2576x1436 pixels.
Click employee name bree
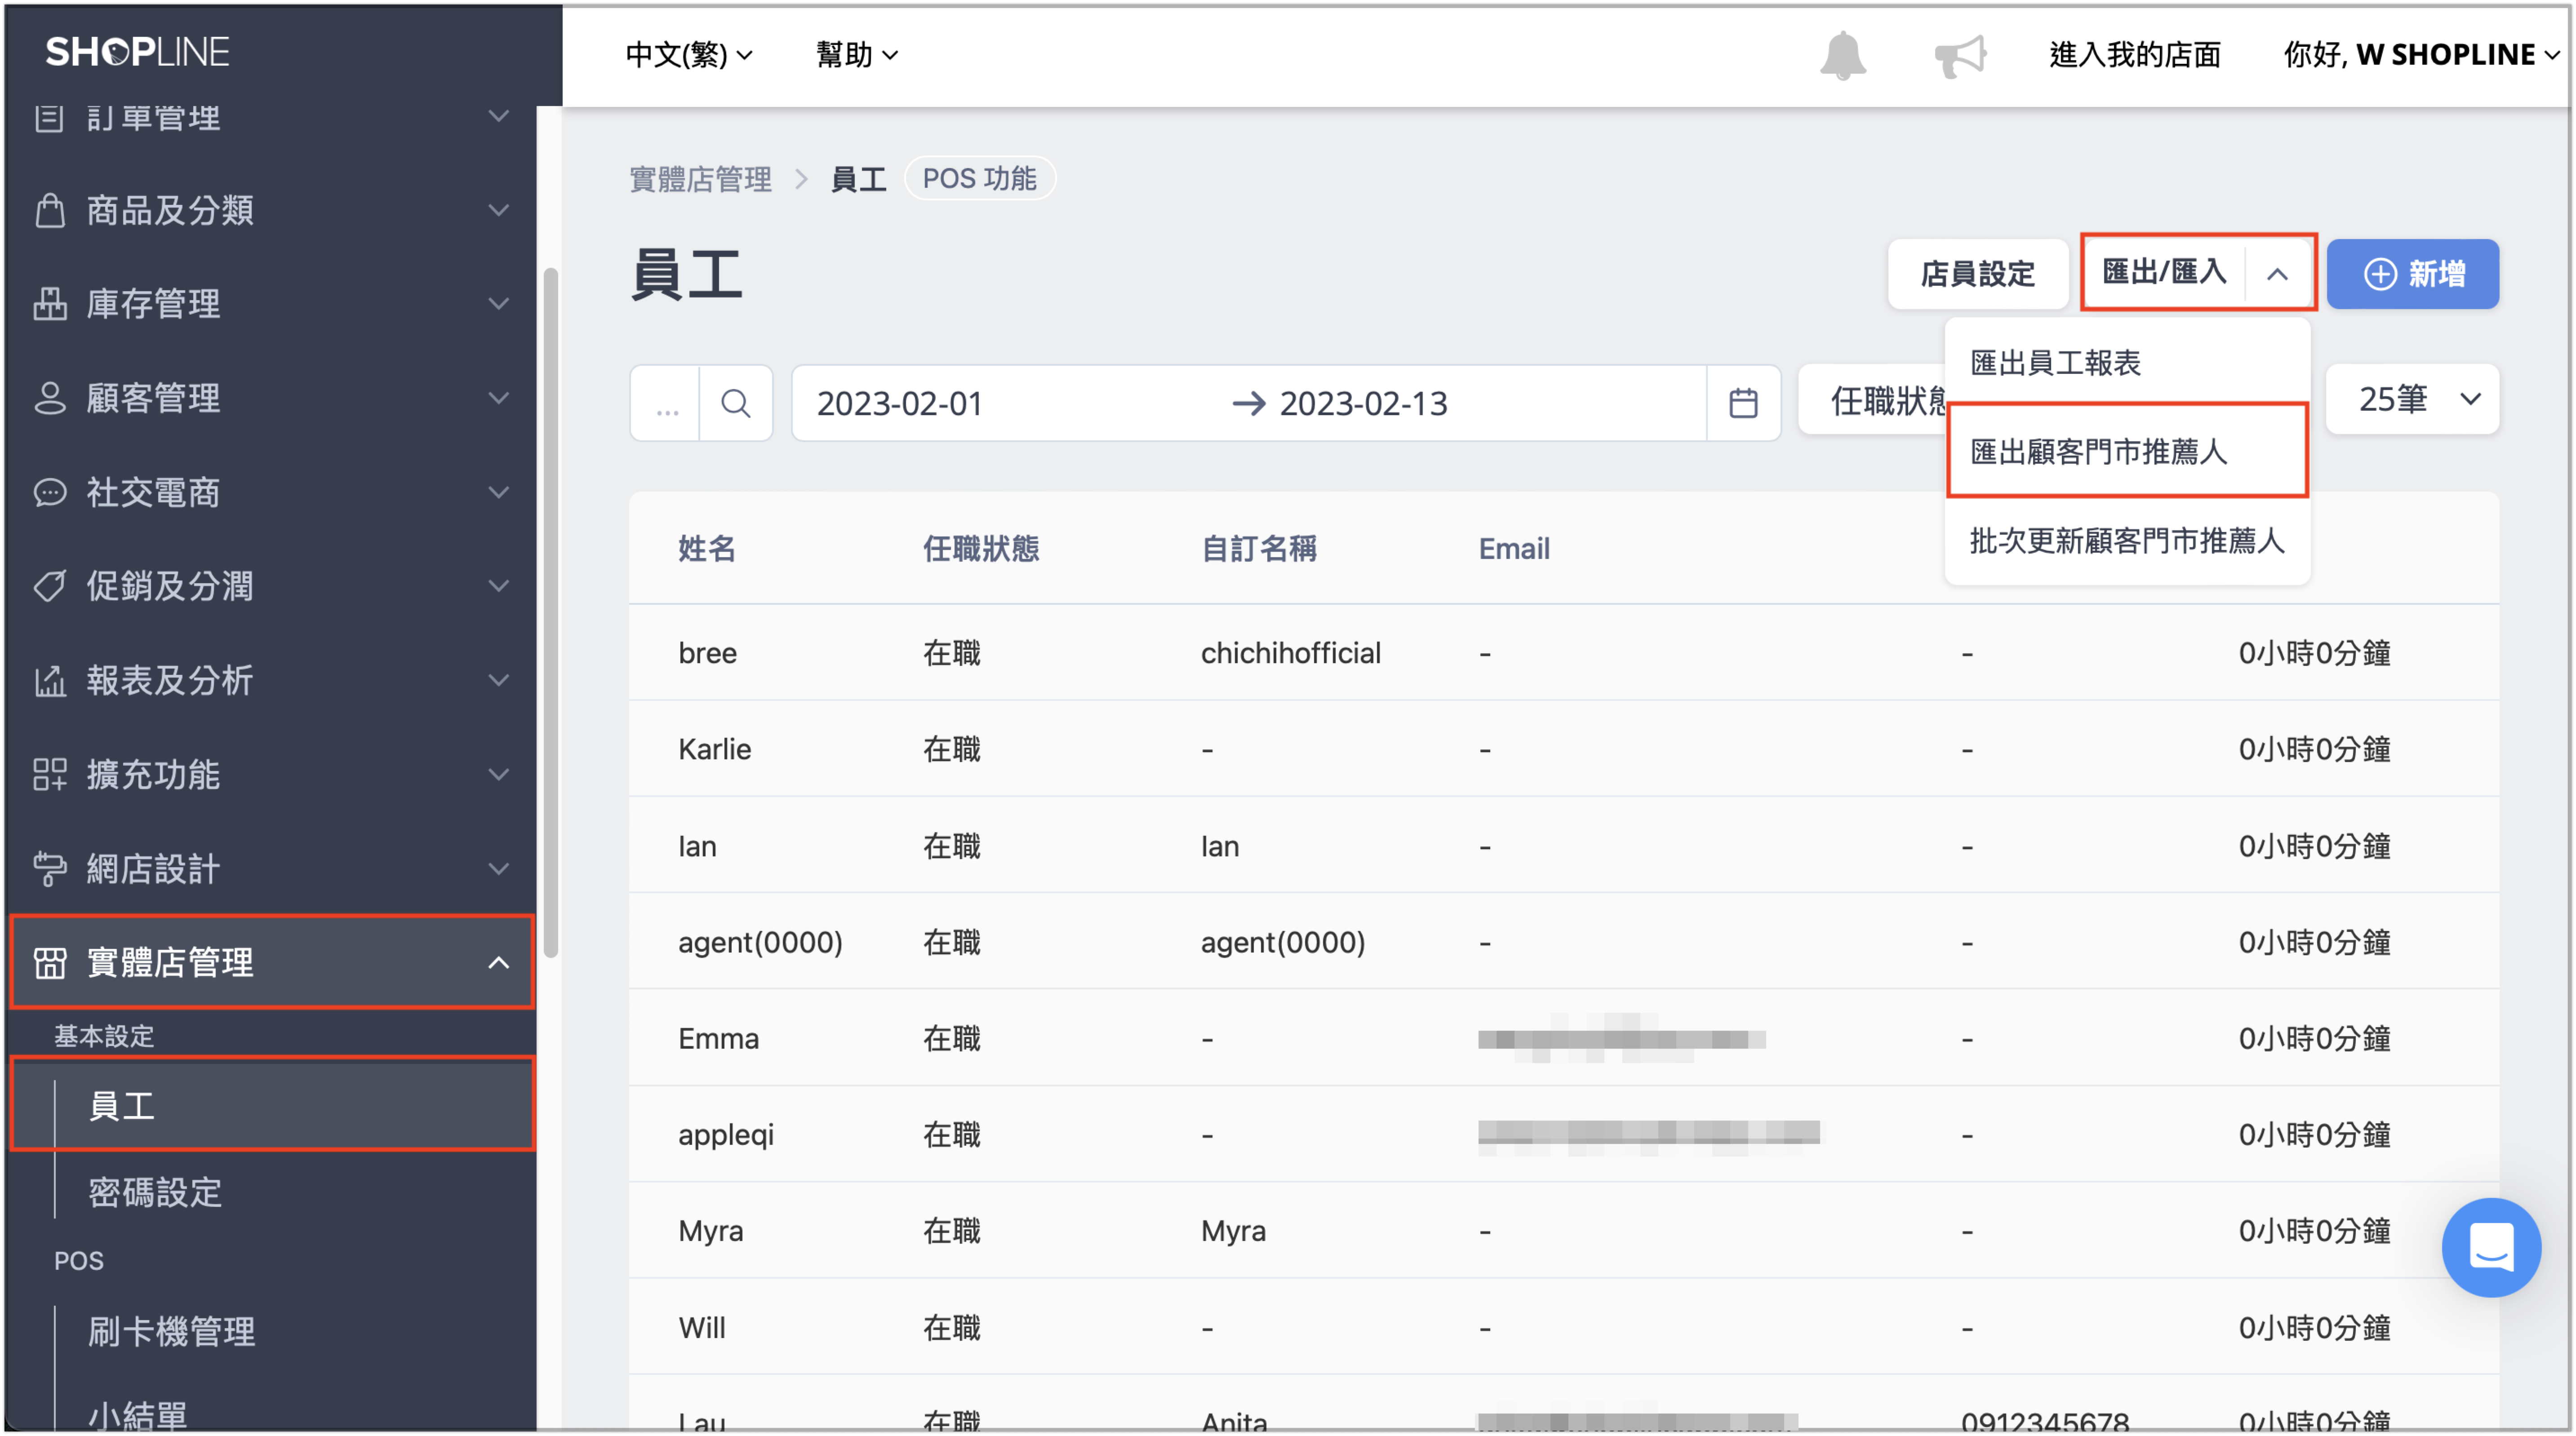click(707, 653)
